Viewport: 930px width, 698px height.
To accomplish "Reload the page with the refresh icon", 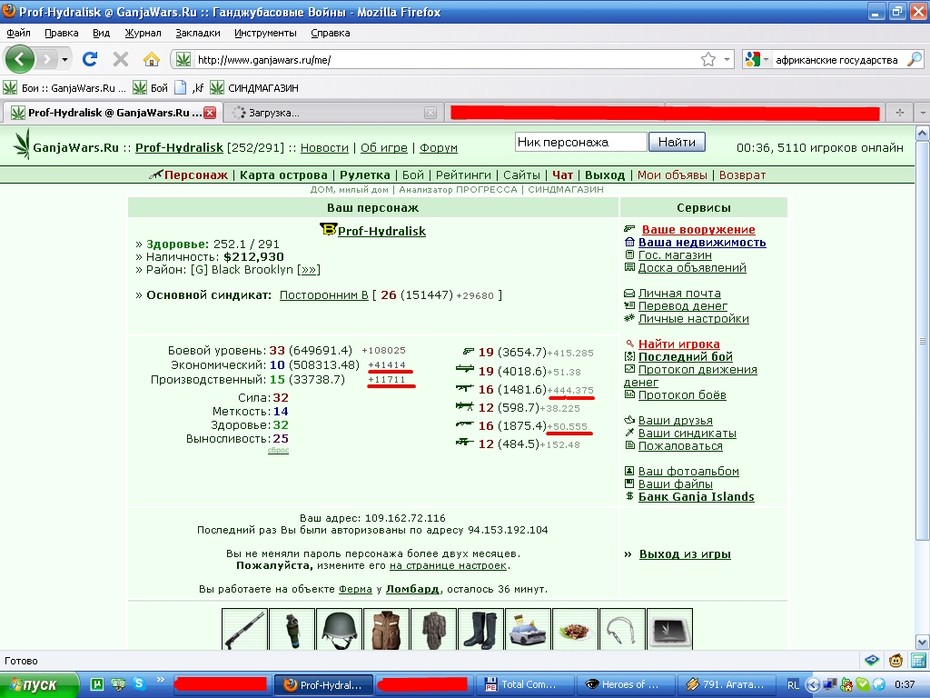I will point(90,59).
